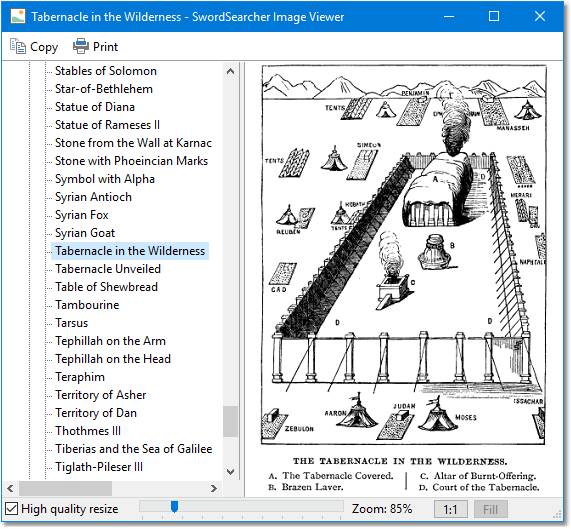Select Statue of Diana entry

pyautogui.click(x=95, y=107)
